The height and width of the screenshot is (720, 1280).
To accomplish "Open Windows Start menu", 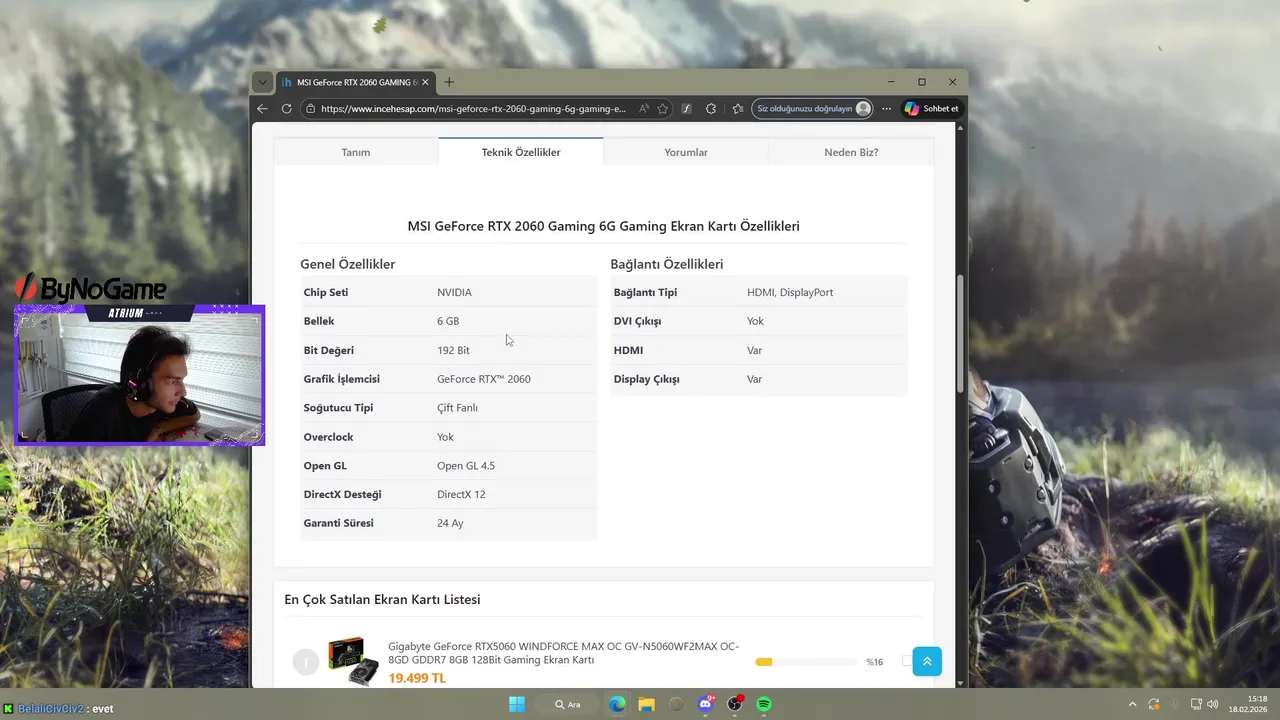I will click(x=517, y=704).
